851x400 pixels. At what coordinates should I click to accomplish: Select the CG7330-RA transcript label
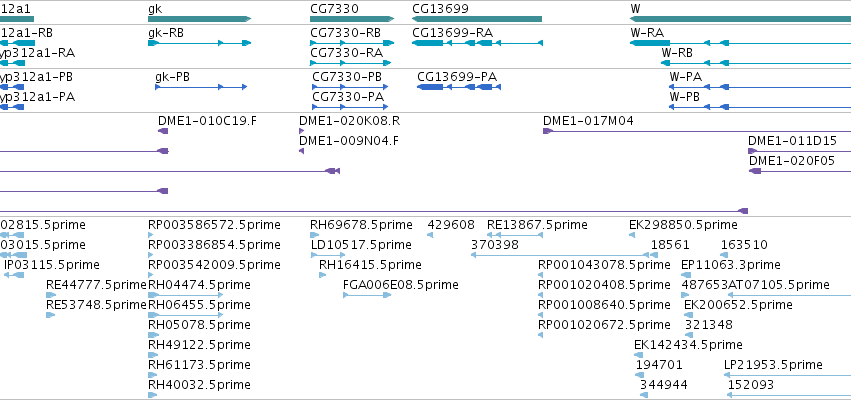[346, 53]
